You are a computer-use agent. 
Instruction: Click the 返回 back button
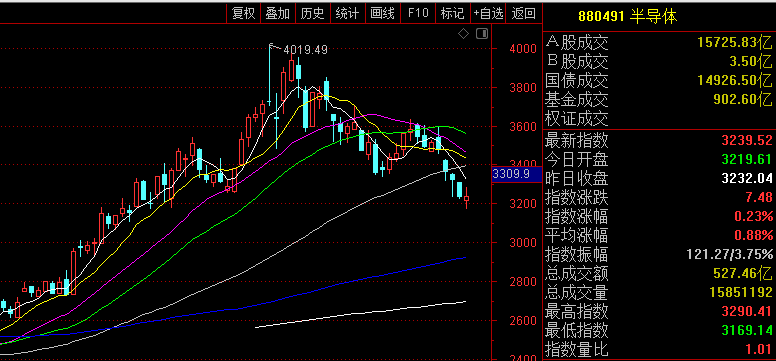524,13
